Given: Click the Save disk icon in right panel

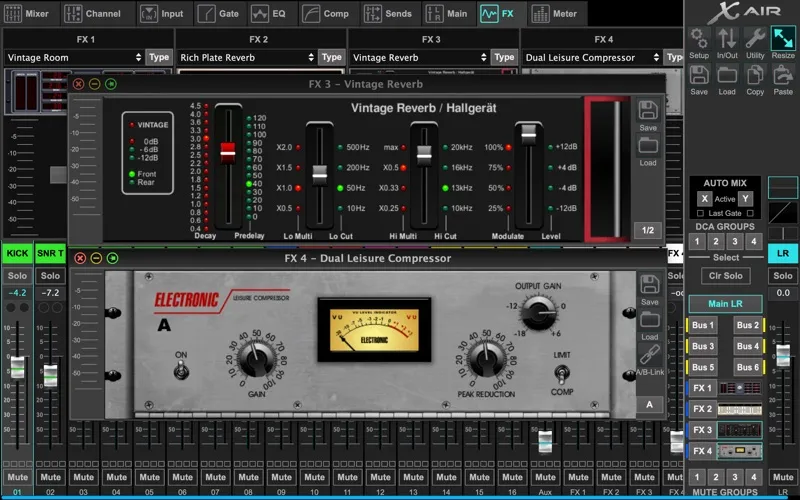Looking at the screenshot, I should [699, 80].
